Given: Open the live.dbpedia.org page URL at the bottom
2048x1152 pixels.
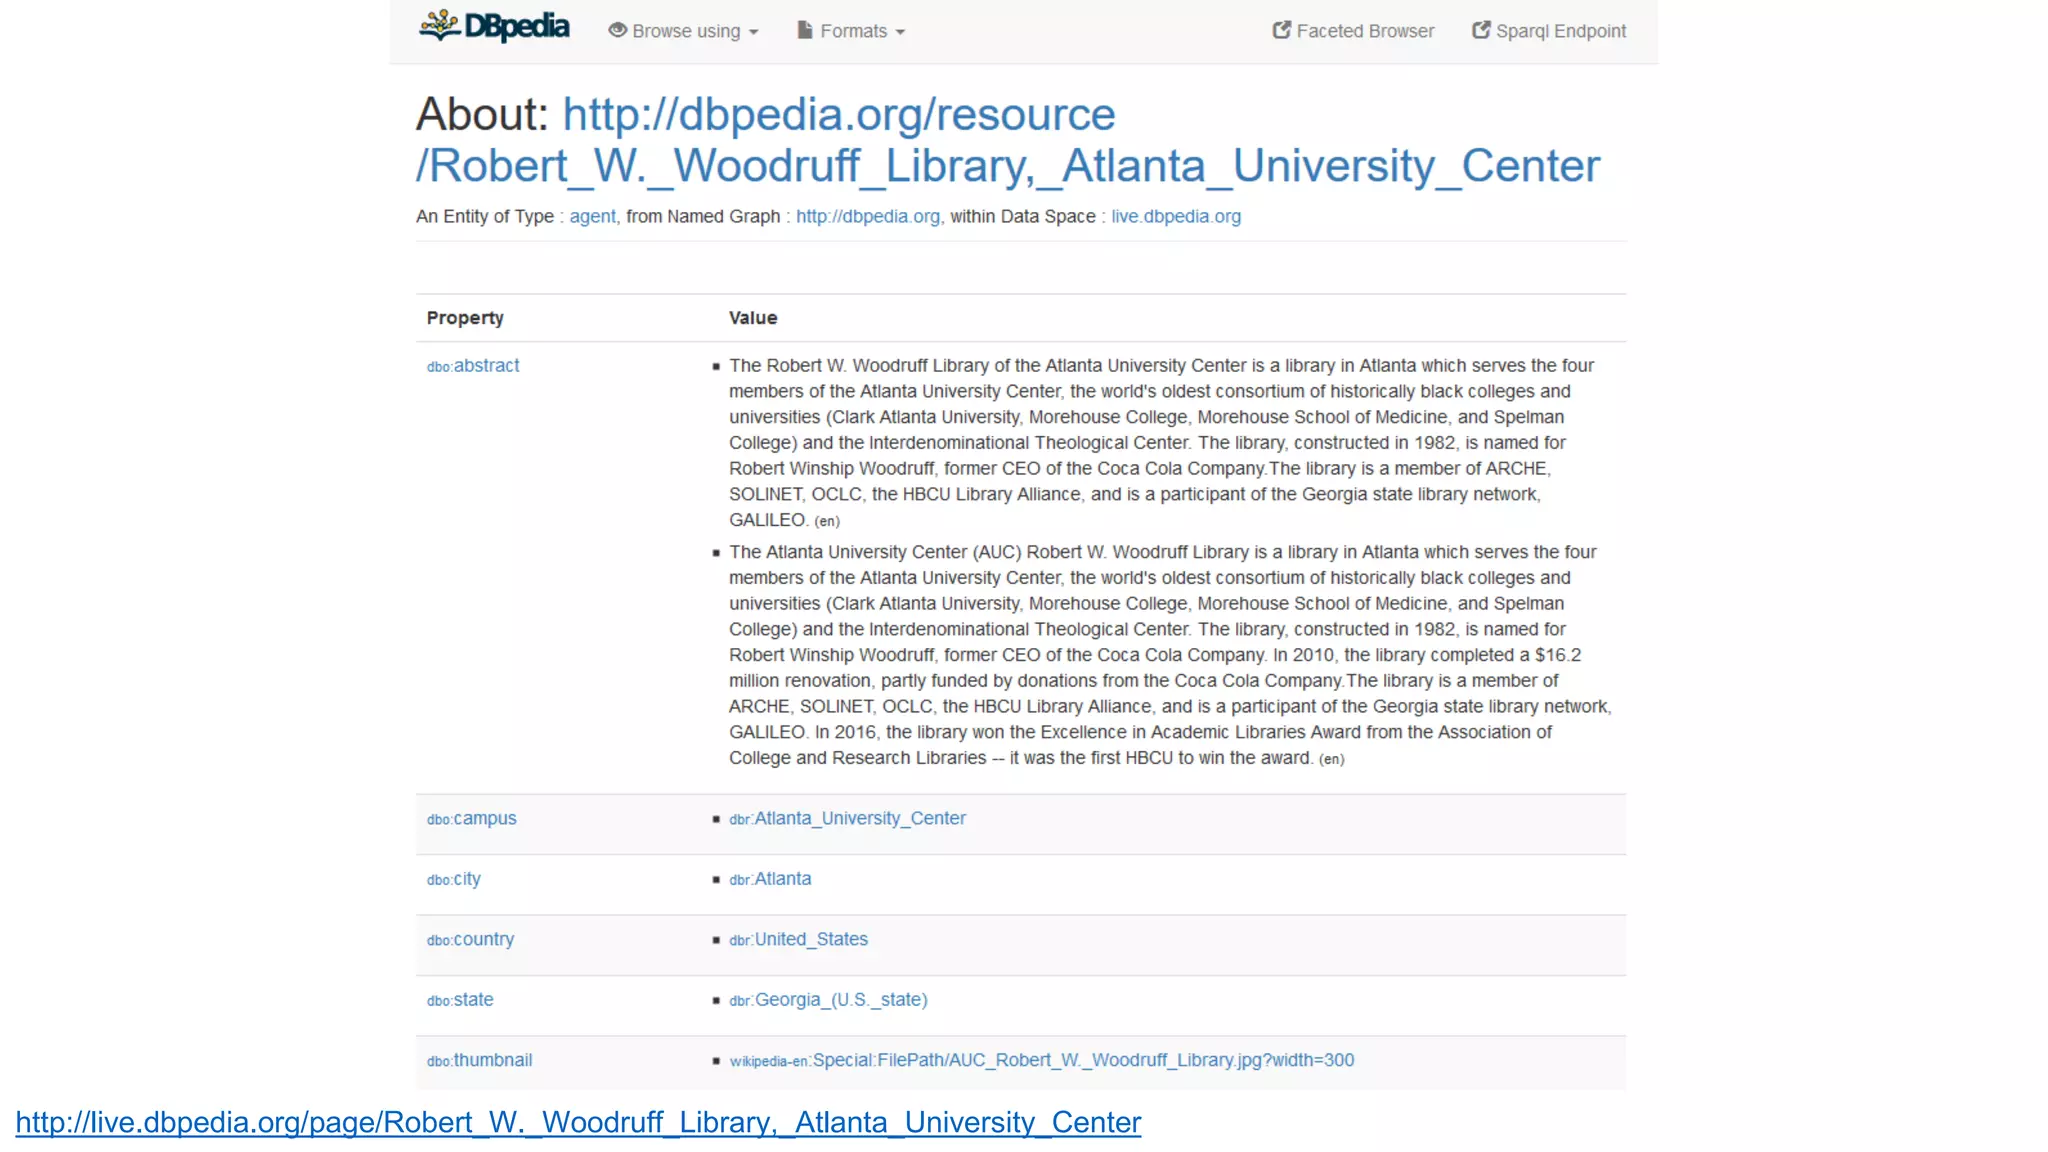Looking at the screenshot, I should pyautogui.click(x=578, y=1123).
